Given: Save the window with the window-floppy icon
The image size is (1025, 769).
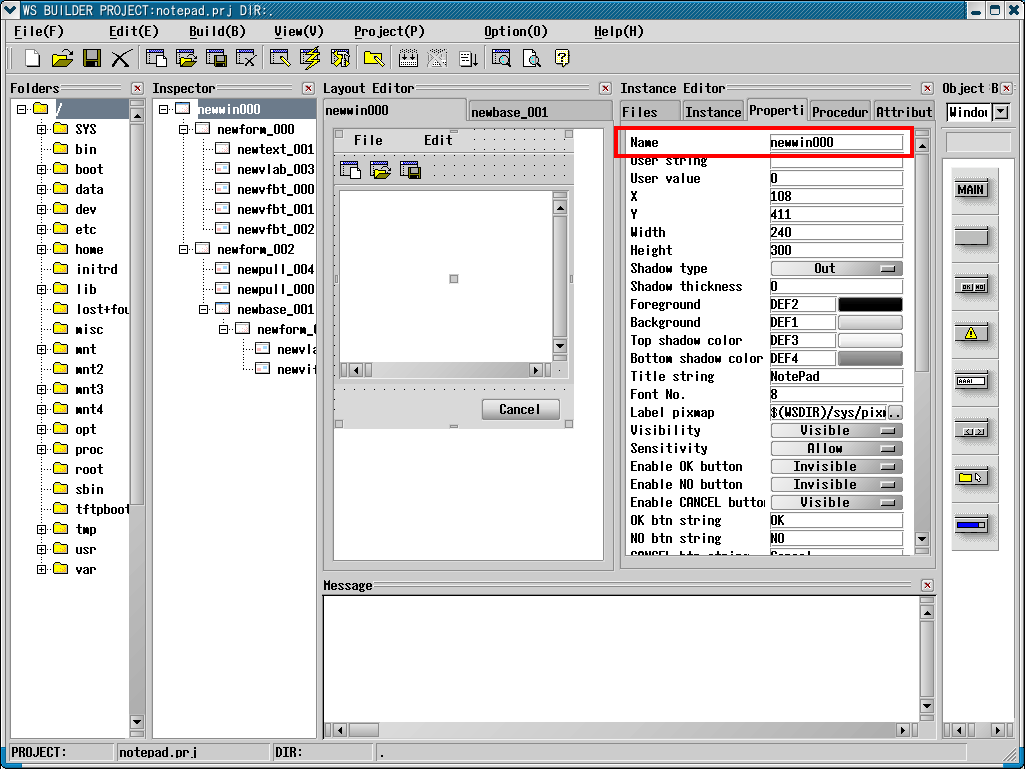Looking at the screenshot, I should pyautogui.click(x=216, y=58).
